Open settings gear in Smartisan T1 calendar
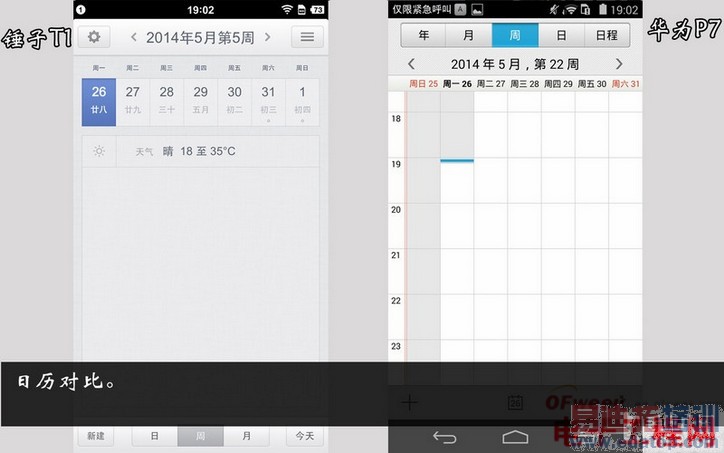The width and height of the screenshot is (724, 453). tap(94, 37)
